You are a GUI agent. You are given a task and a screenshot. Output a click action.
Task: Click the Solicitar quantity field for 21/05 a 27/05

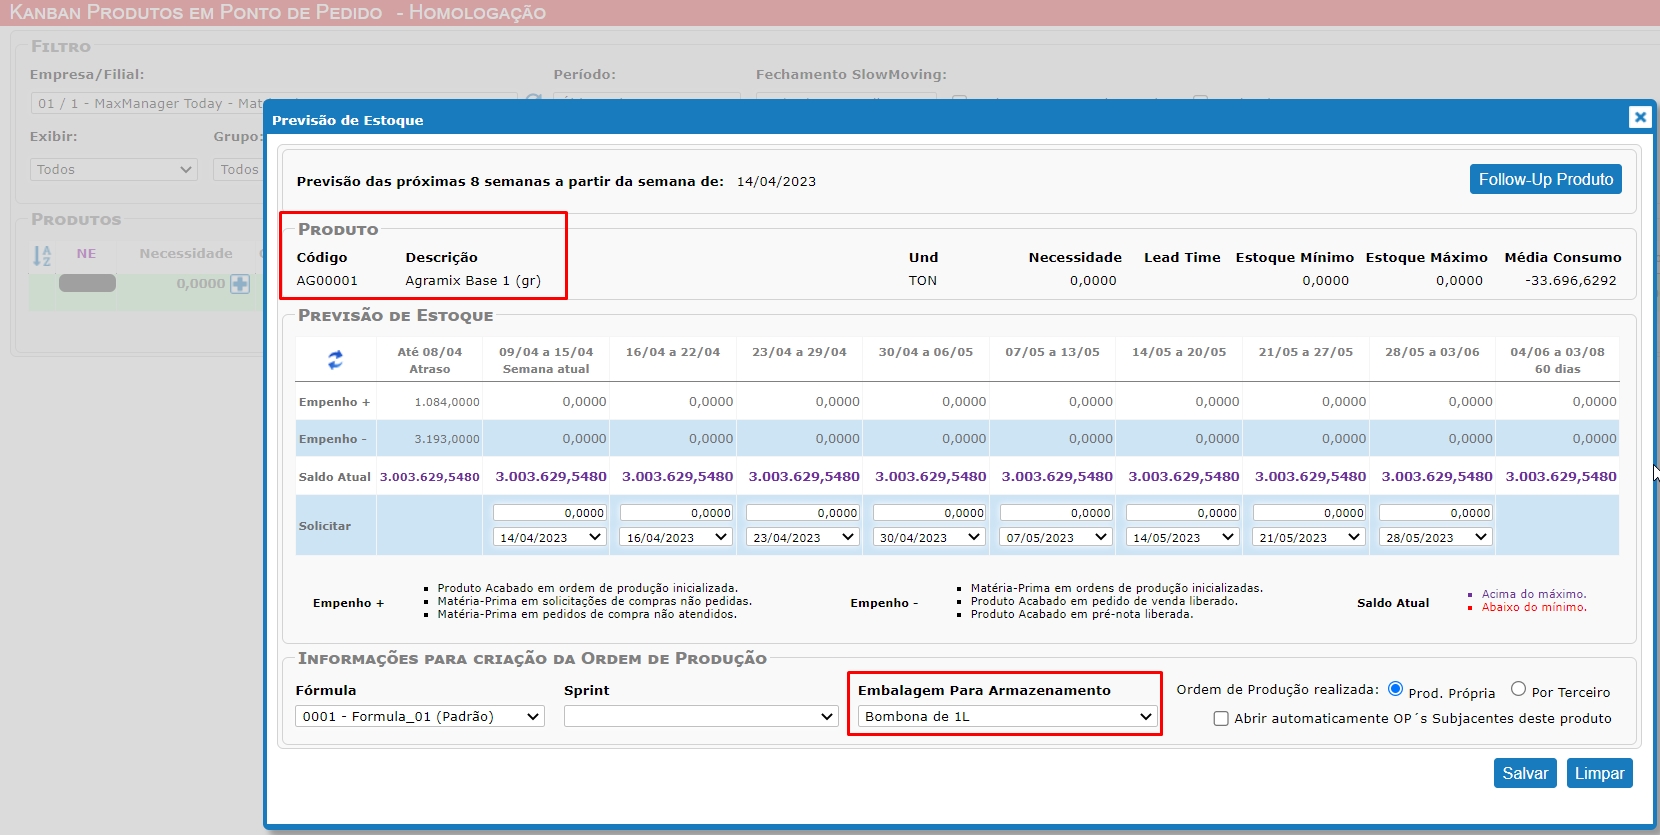(x=1309, y=512)
